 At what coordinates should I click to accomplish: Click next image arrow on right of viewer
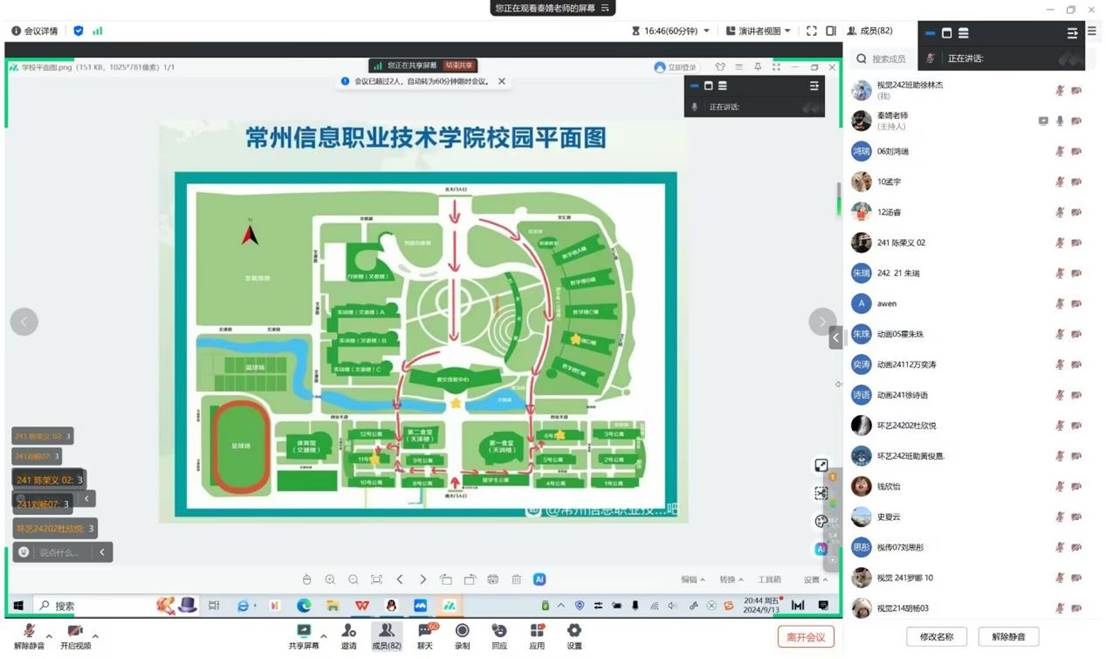[x=822, y=322]
